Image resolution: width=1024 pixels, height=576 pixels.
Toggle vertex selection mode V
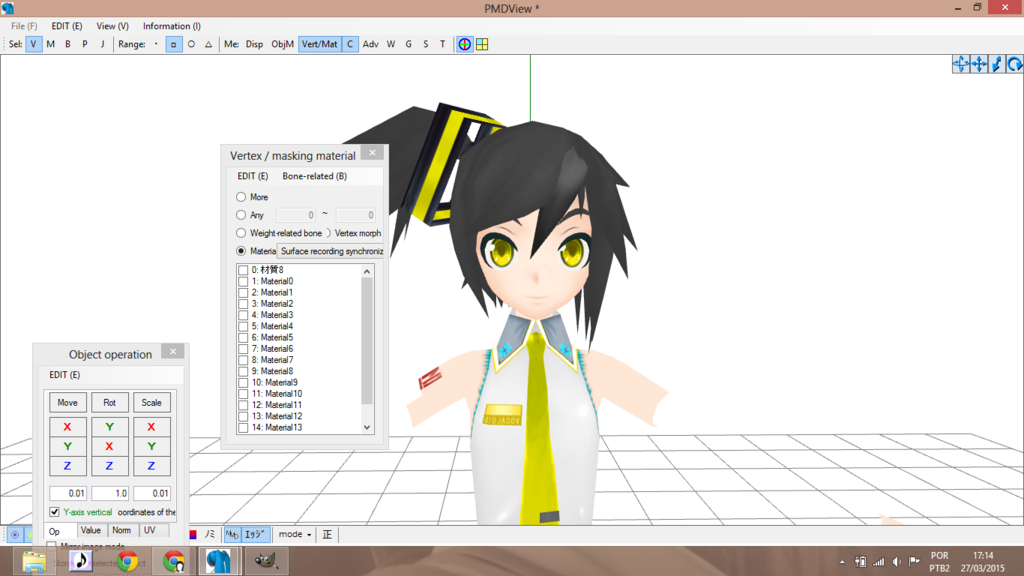(33, 44)
